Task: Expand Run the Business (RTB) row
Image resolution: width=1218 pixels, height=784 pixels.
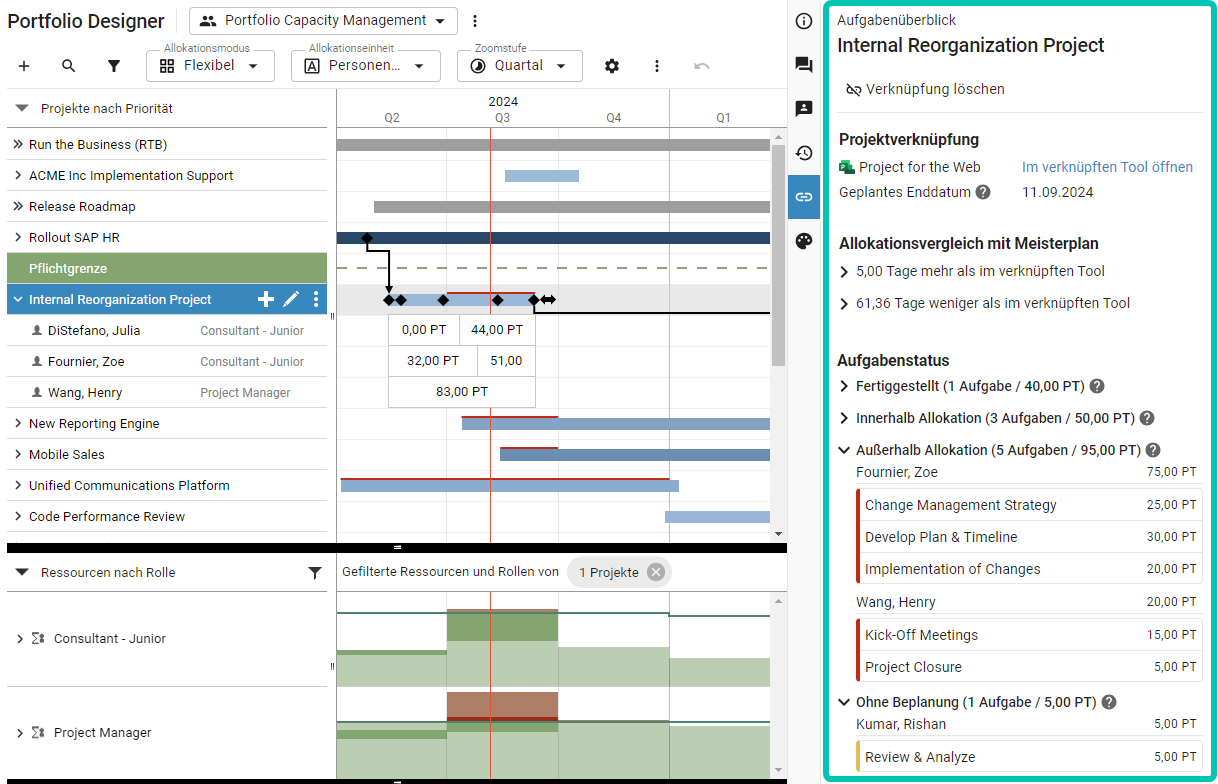Action: point(18,144)
